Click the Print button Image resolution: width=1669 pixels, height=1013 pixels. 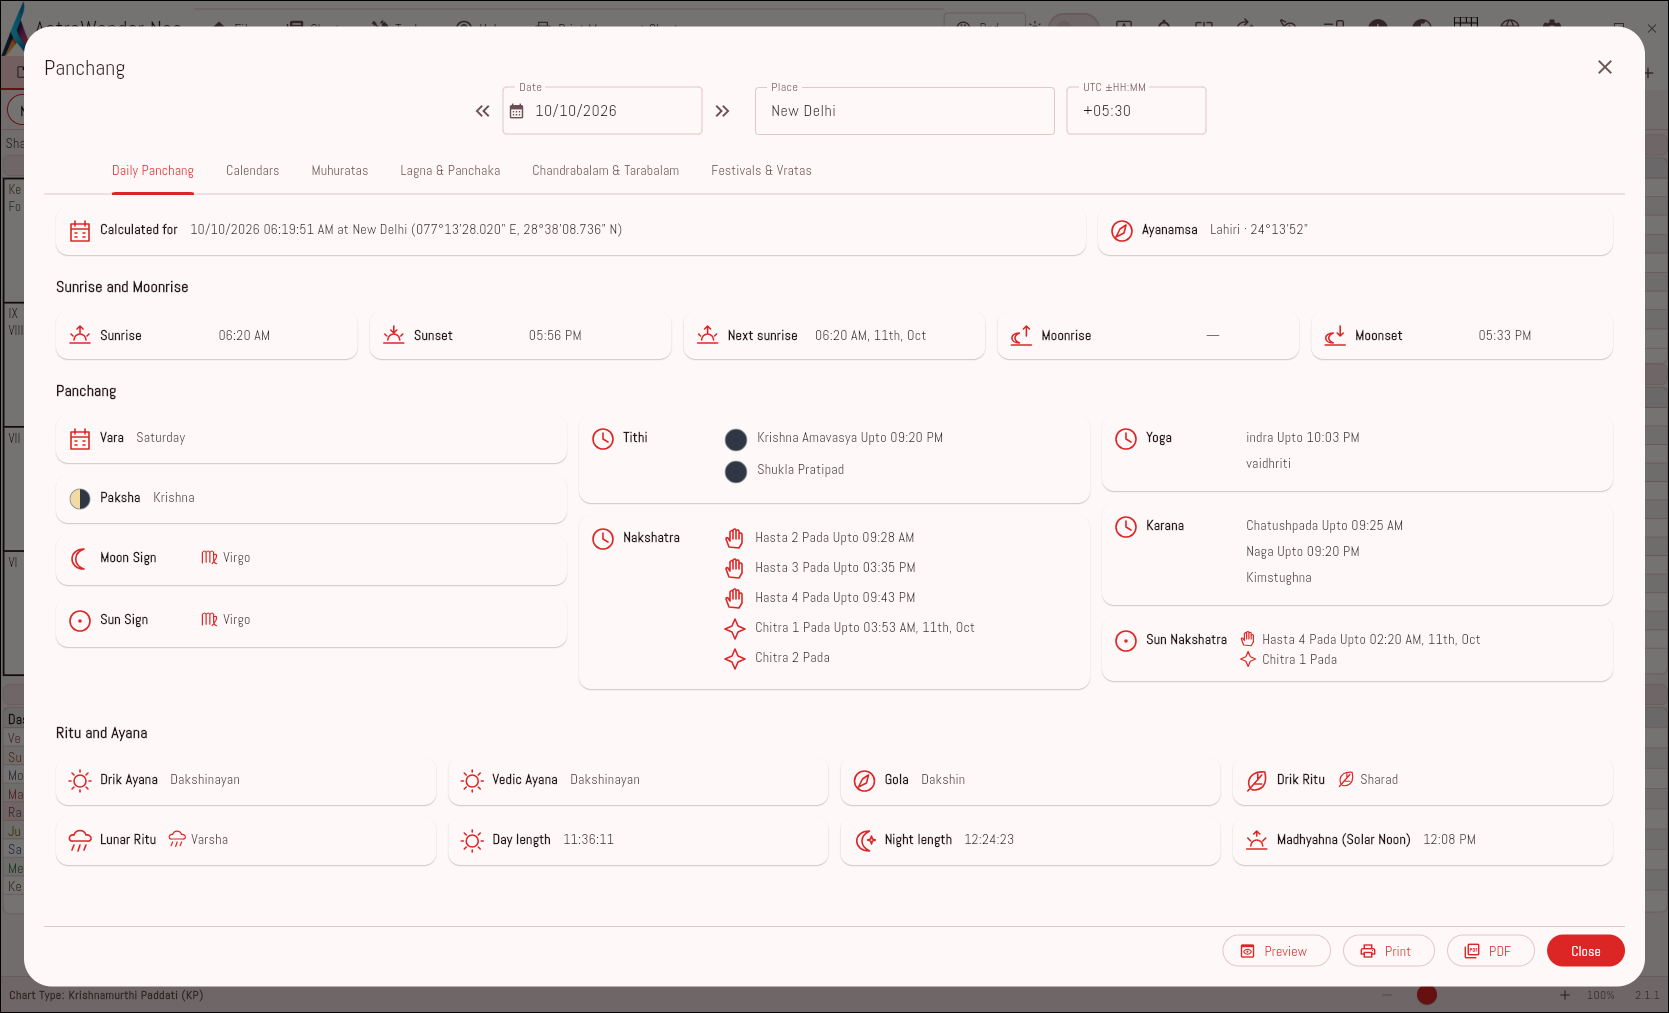[1388, 951]
